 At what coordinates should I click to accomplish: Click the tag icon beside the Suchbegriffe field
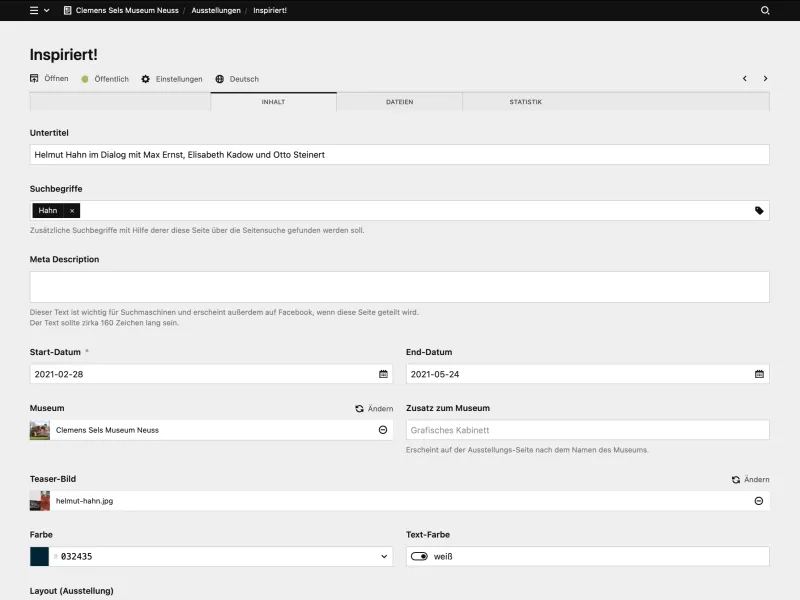click(760, 211)
